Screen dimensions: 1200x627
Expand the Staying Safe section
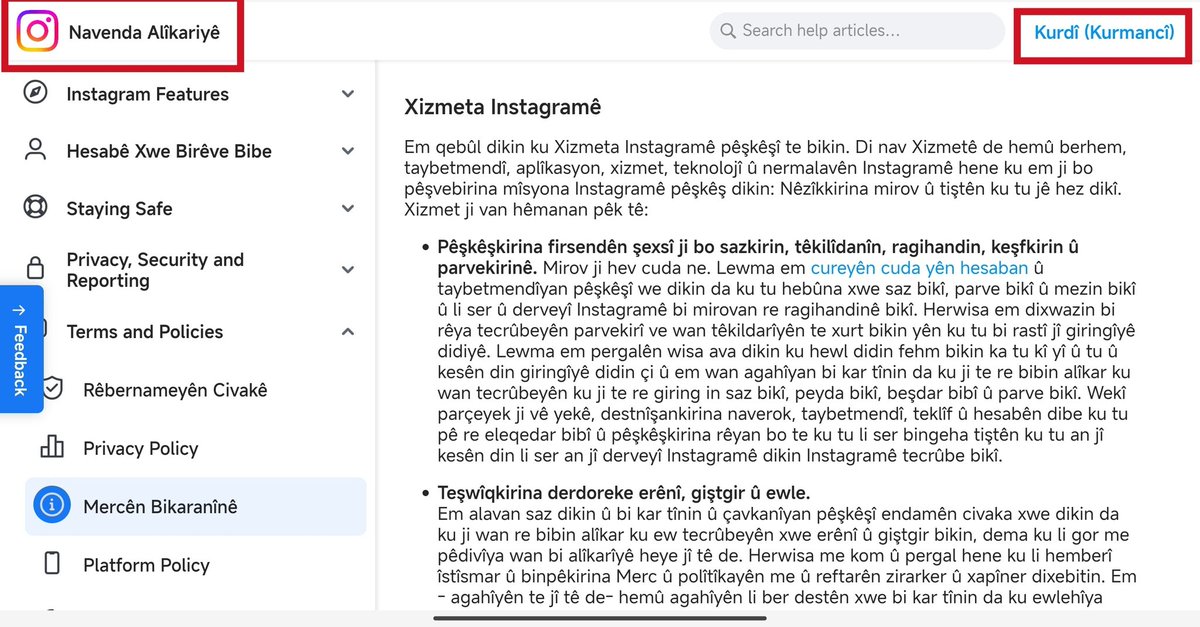pos(348,208)
